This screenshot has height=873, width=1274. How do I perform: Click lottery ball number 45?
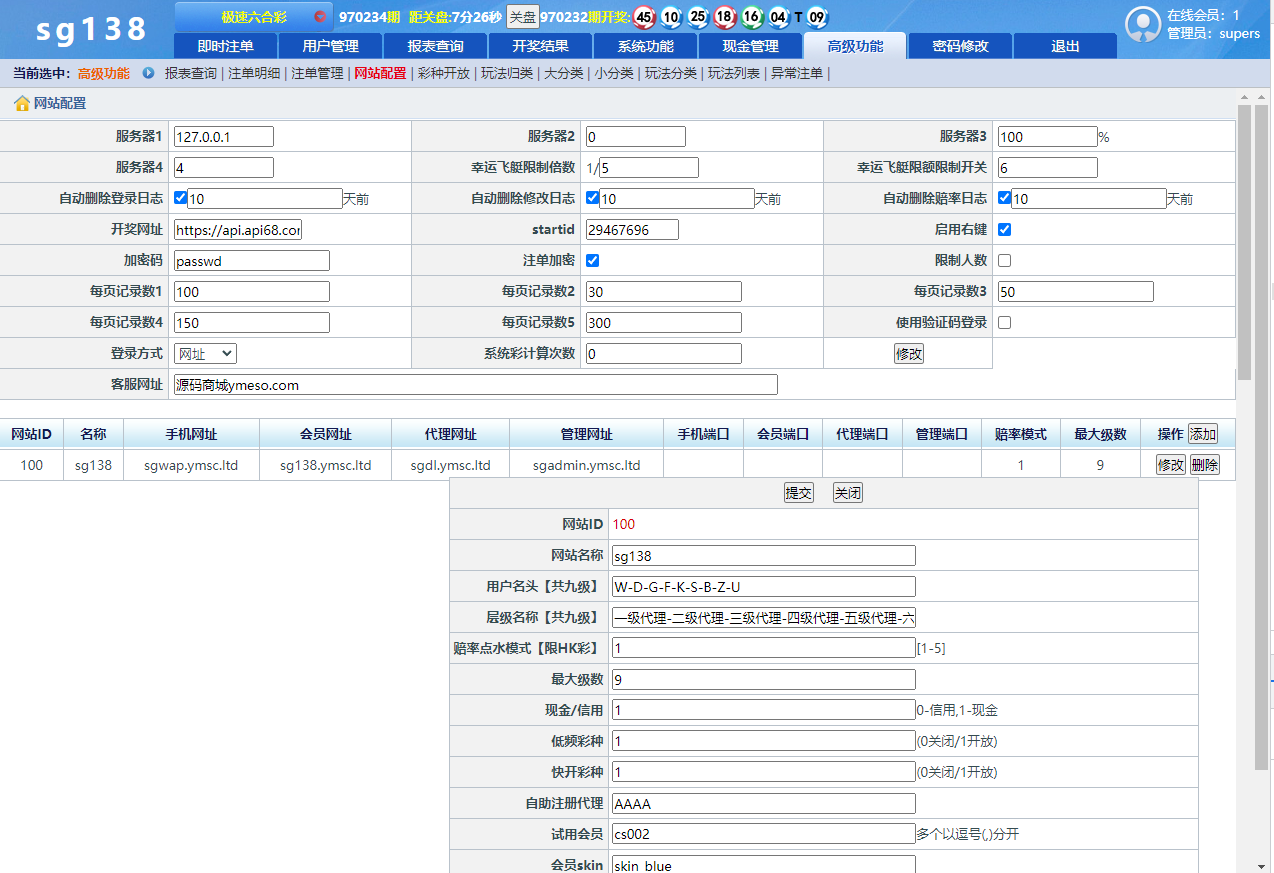coord(644,17)
